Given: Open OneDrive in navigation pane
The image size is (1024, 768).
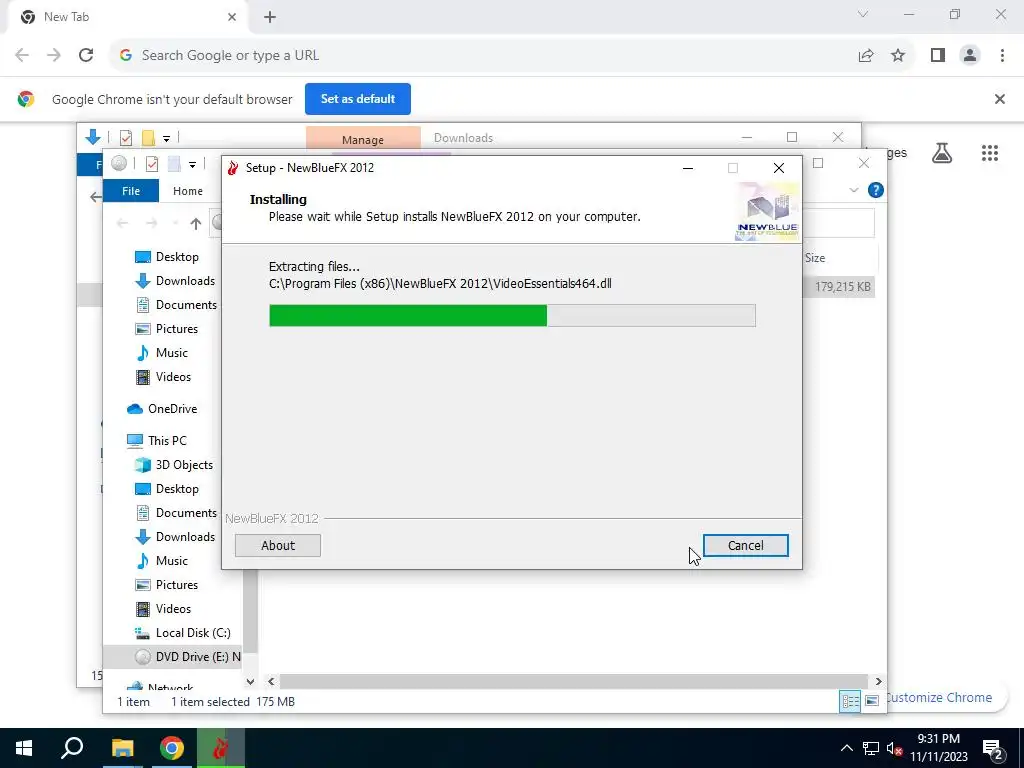Looking at the screenshot, I should point(162,409).
